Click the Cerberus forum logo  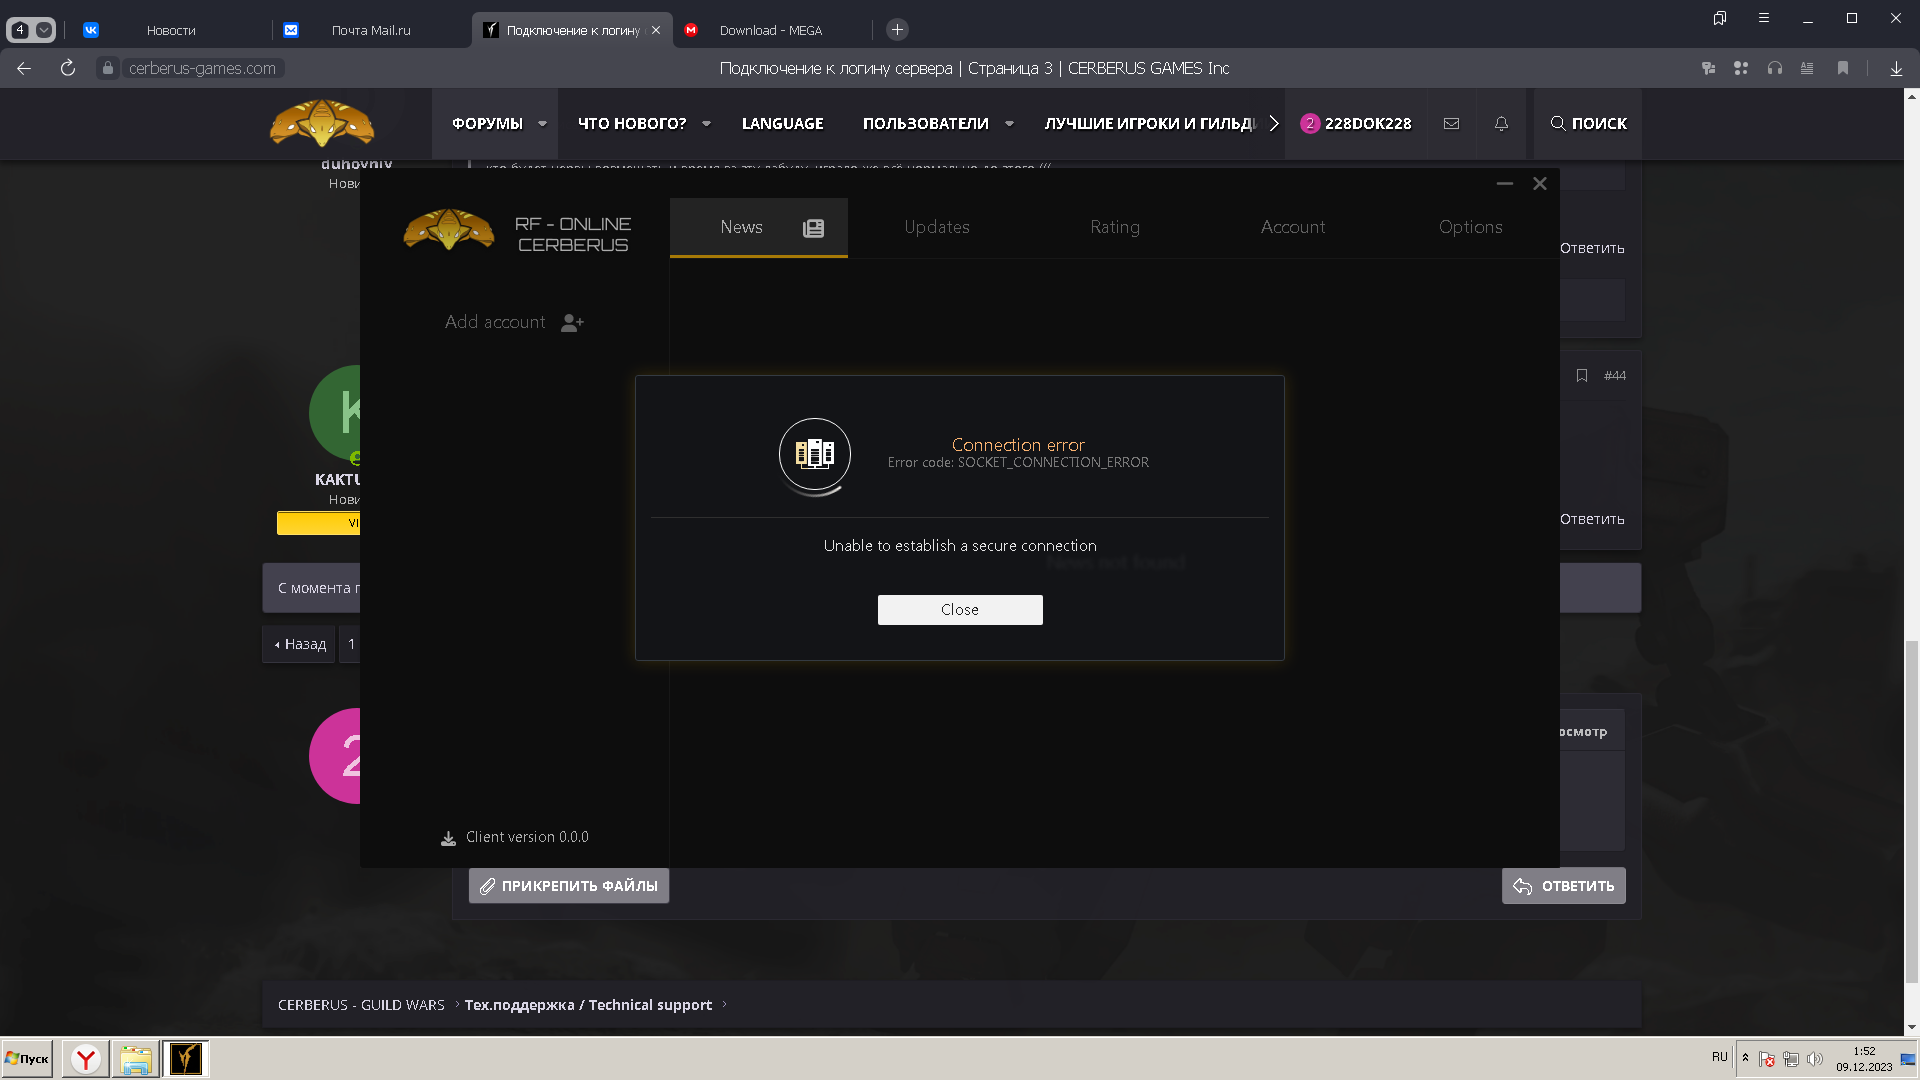(322, 123)
